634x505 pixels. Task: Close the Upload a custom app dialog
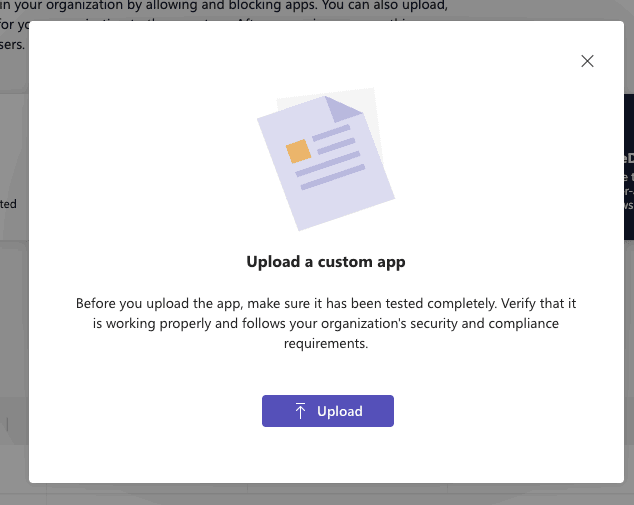point(587,61)
